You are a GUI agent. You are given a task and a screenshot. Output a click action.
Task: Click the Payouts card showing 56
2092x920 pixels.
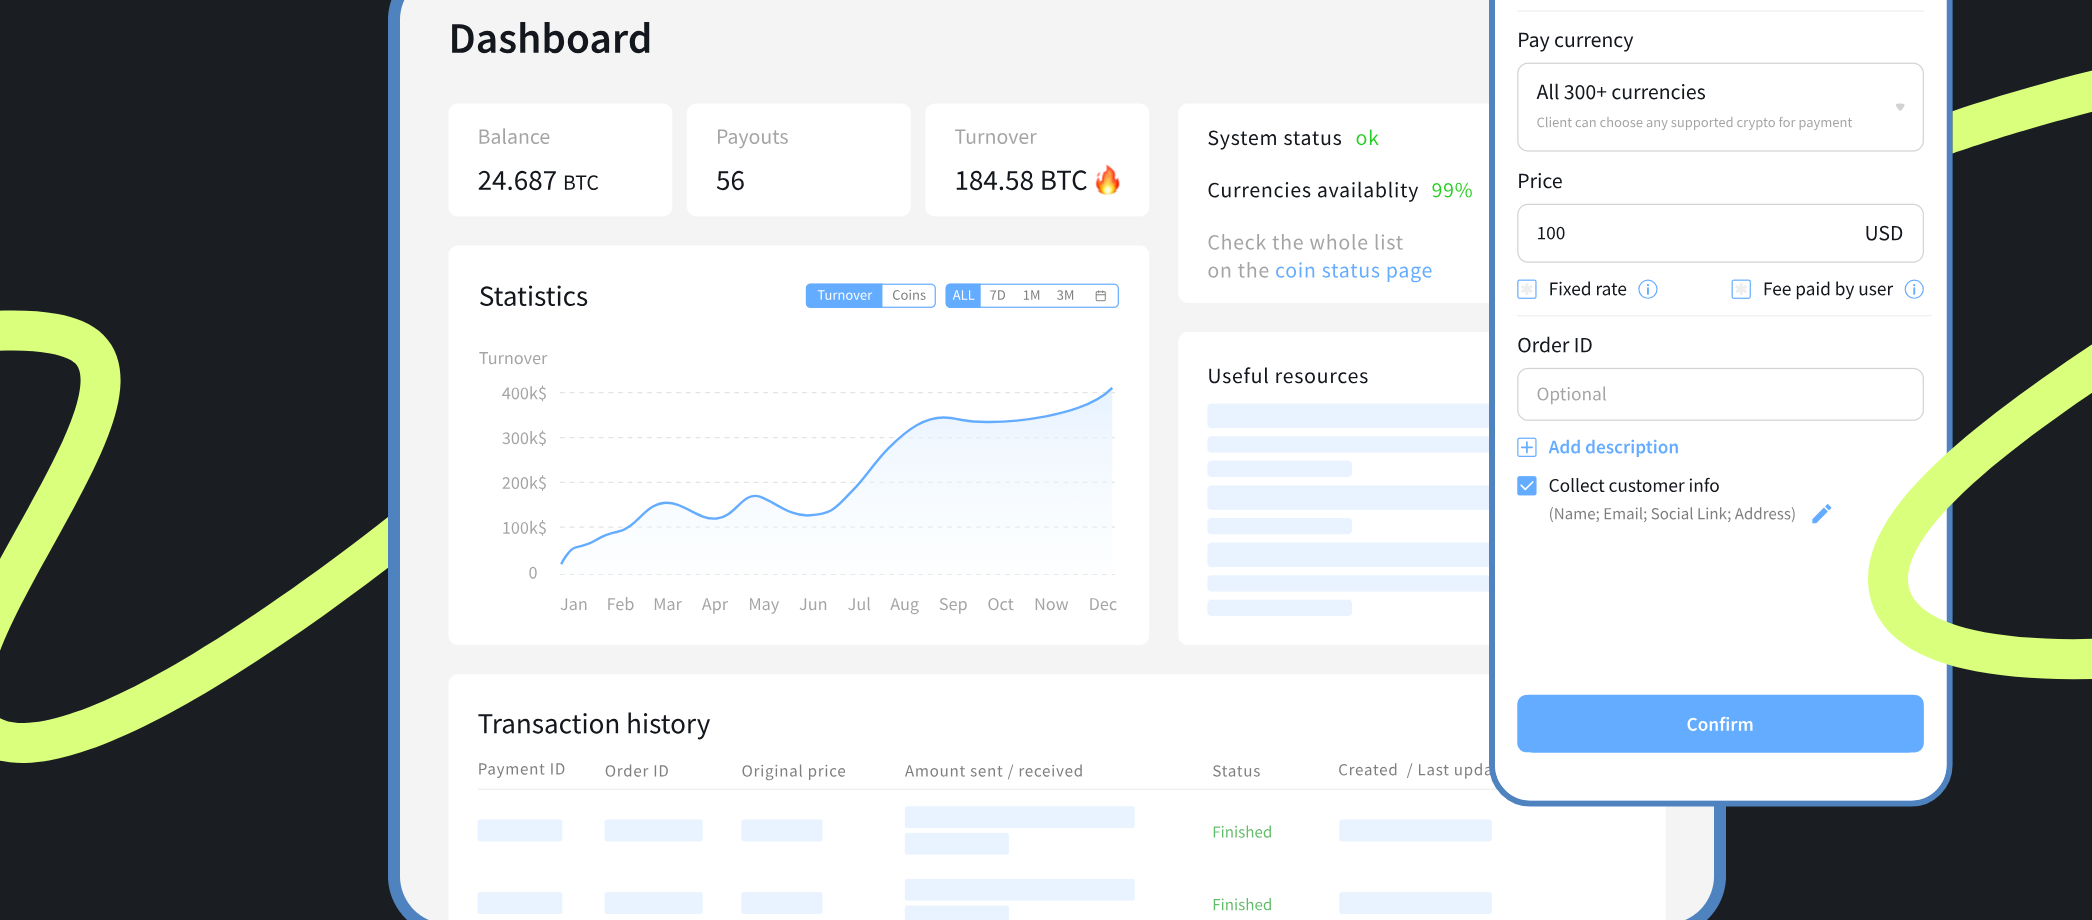[798, 160]
